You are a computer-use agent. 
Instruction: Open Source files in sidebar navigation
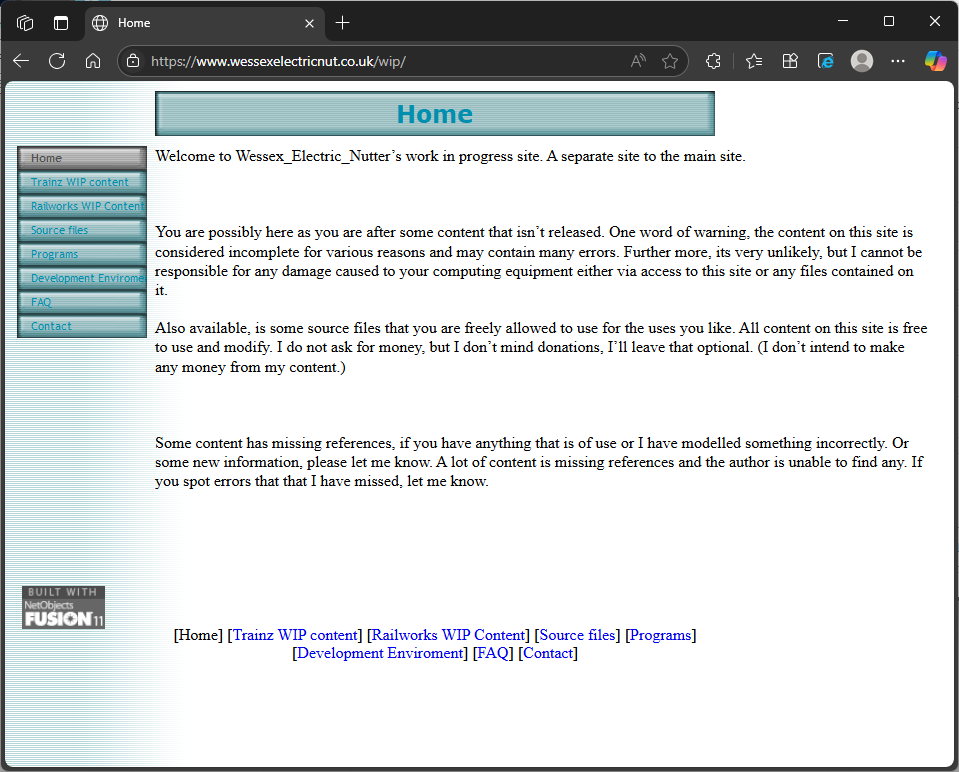click(82, 230)
